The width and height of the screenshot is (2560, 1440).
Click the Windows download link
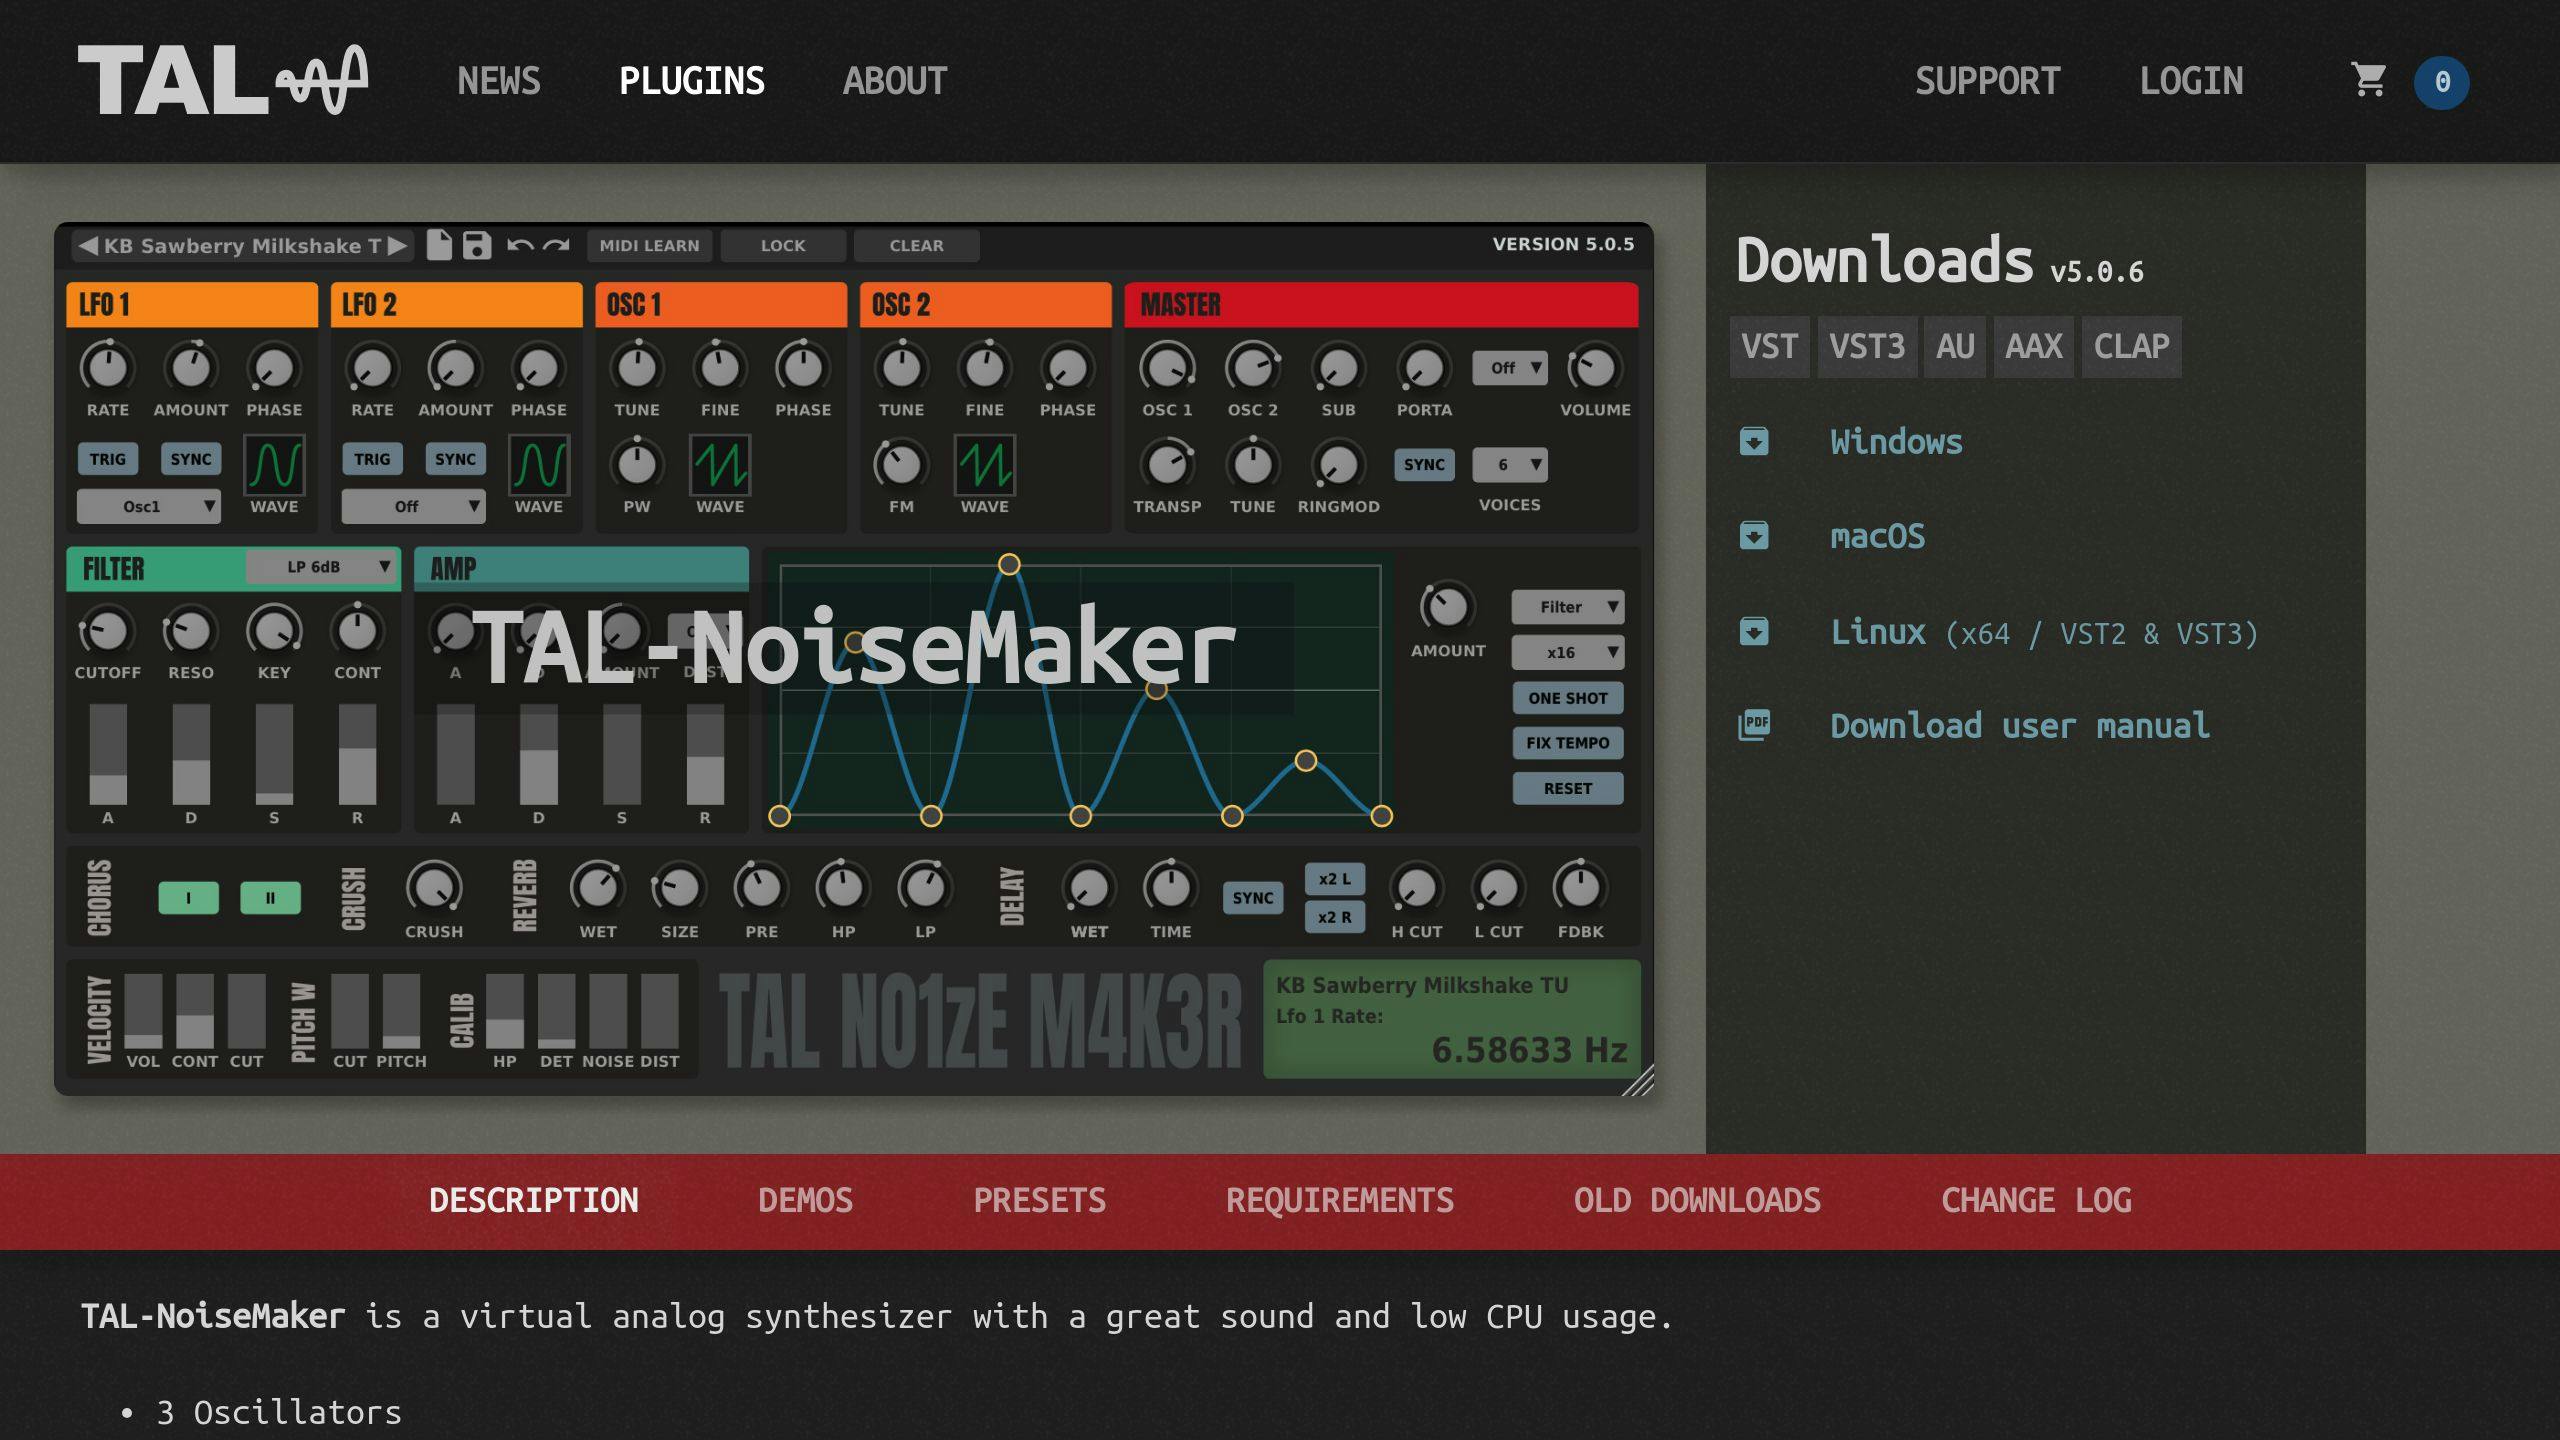(1897, 441)
